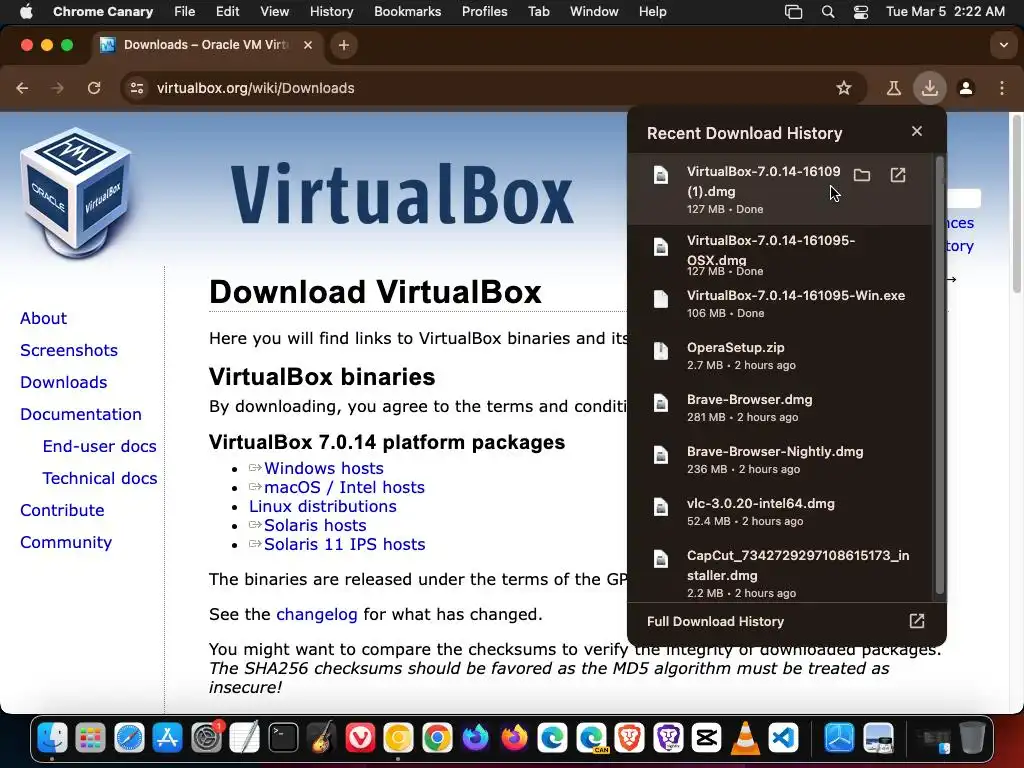The width and height of the screenshot is (1024, 768).
Task: Open Control Center in menu bar
Action: tap(861, 11)
